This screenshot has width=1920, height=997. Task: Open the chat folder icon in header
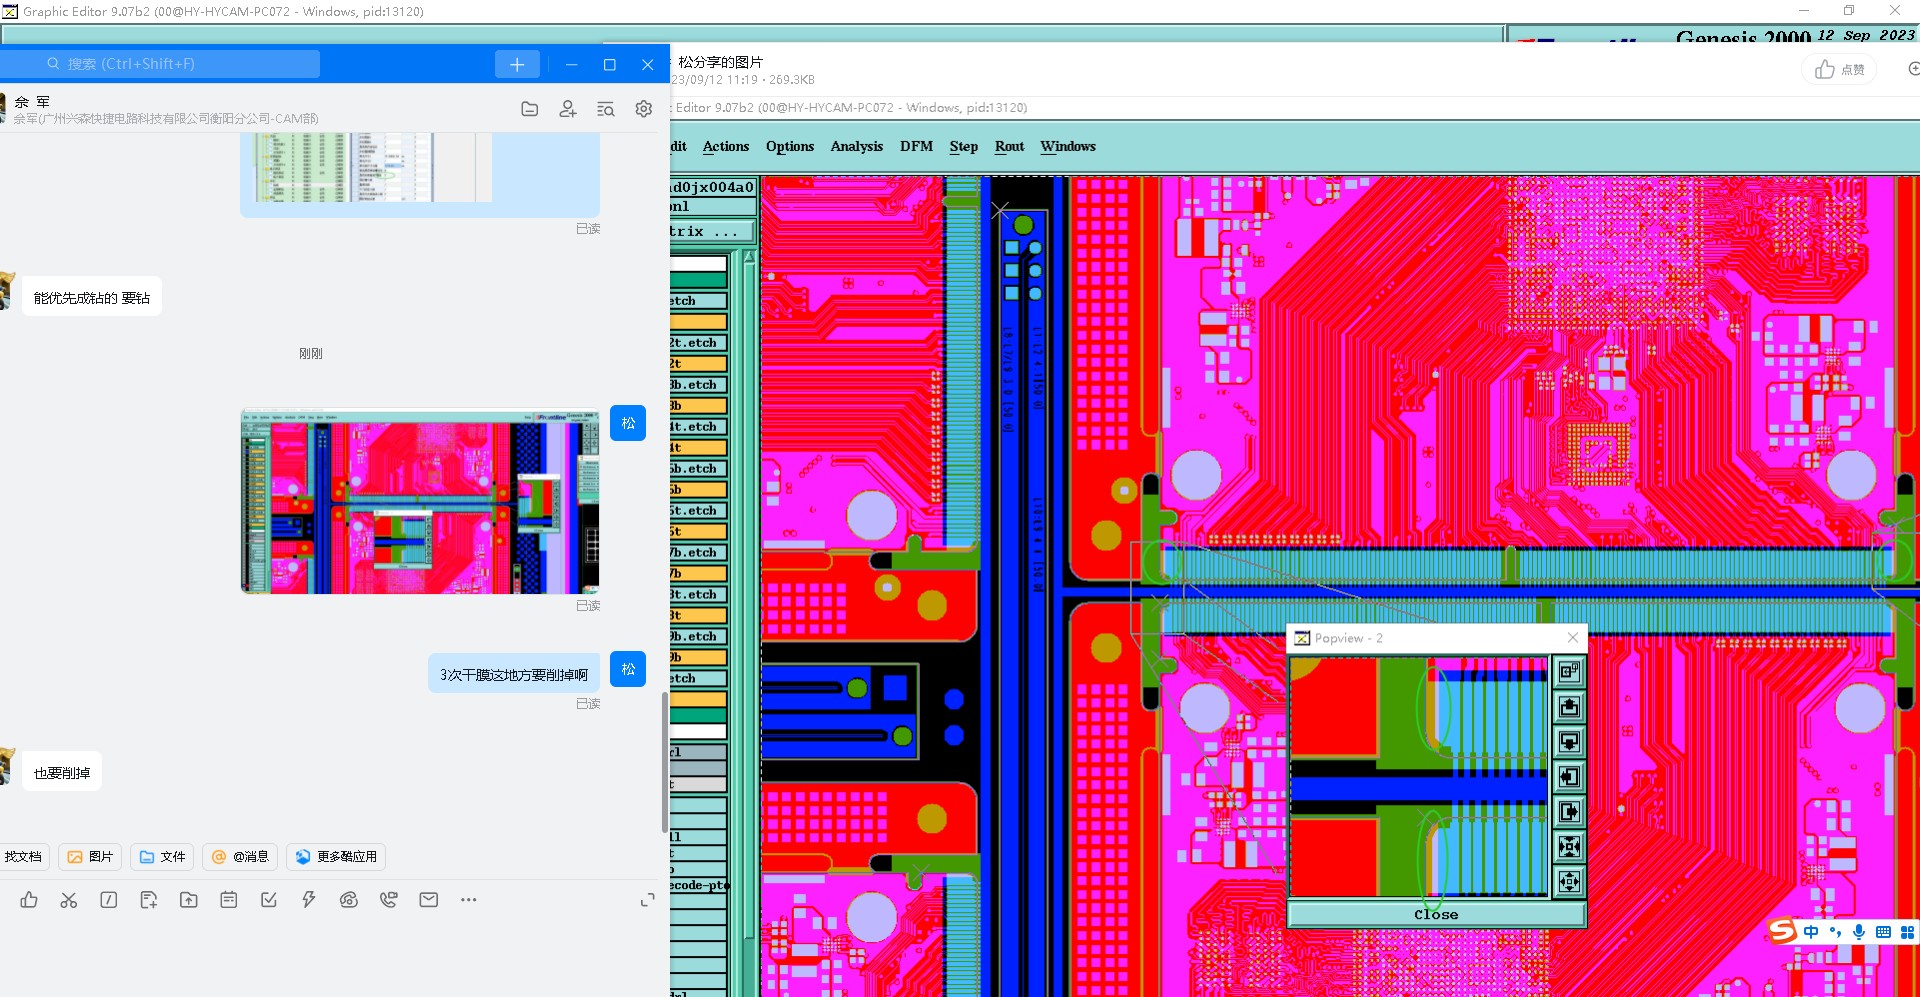coord(530,109)
